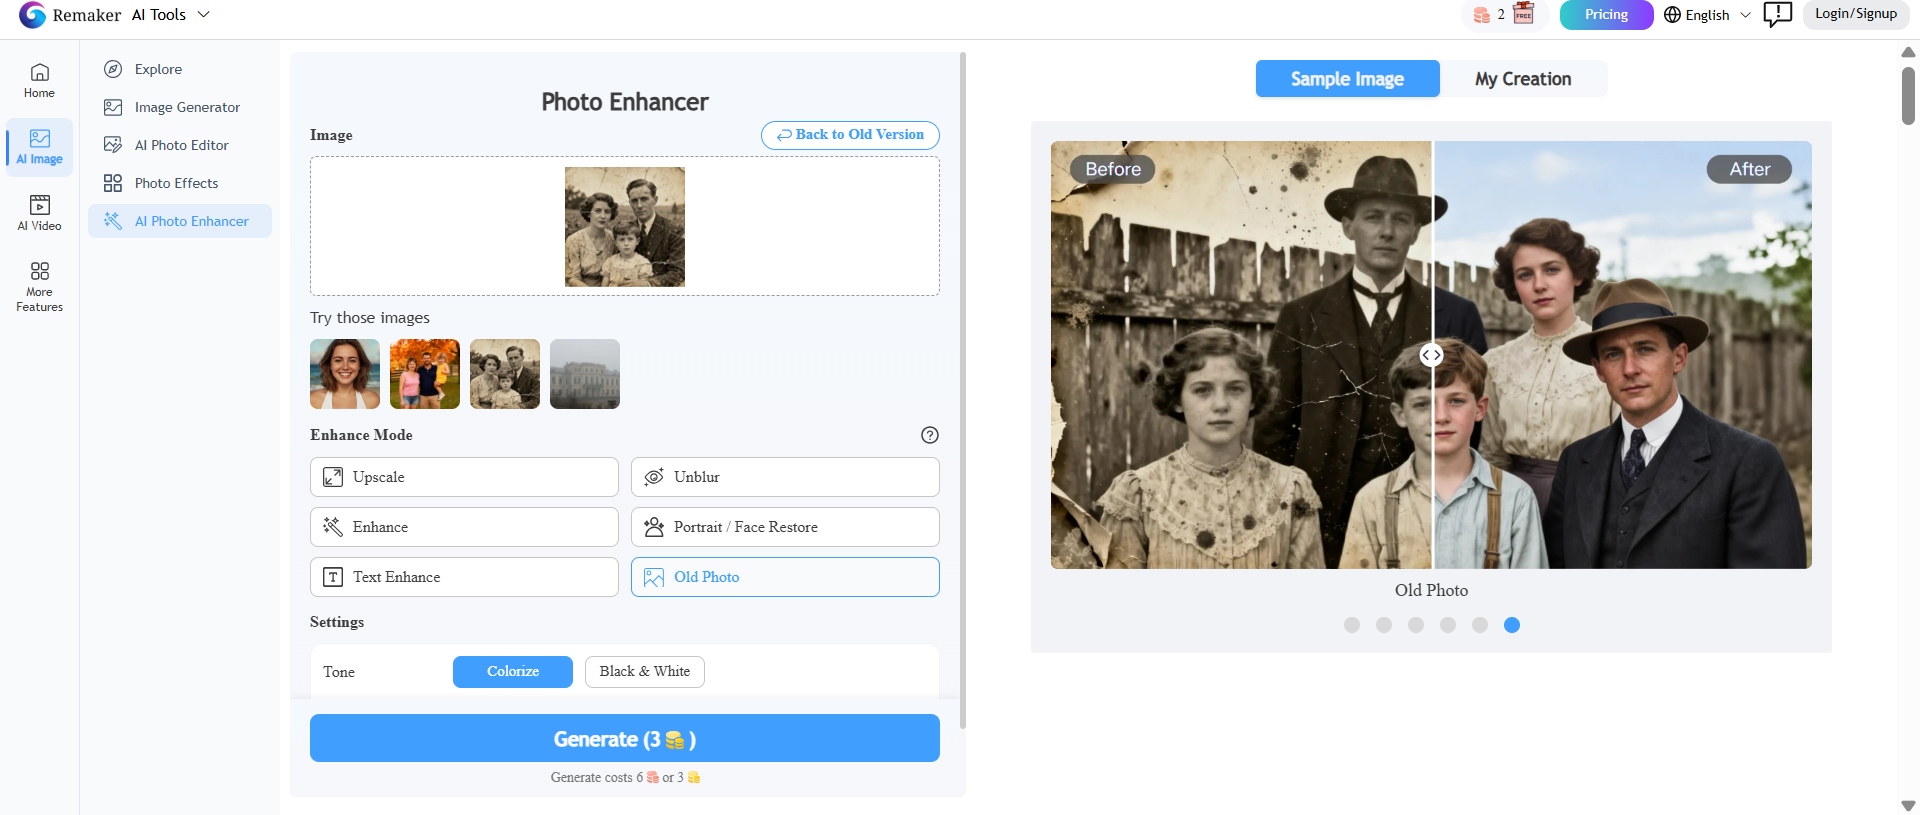Set Tone to Black & White
This screenshot has height=815, width=1920.
[645, 672]
